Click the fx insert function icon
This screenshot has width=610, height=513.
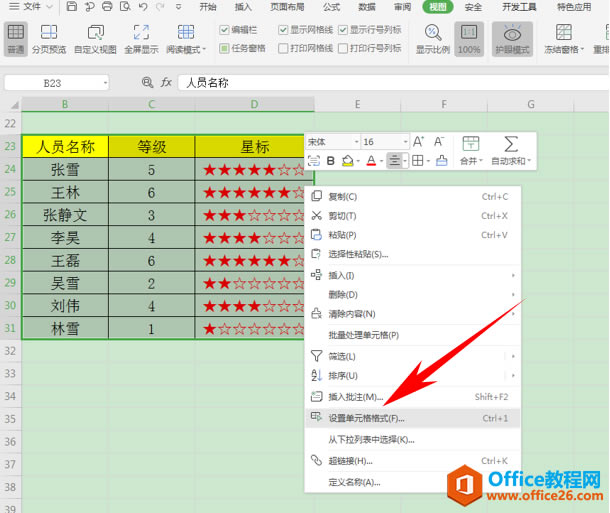pos(166,82)
